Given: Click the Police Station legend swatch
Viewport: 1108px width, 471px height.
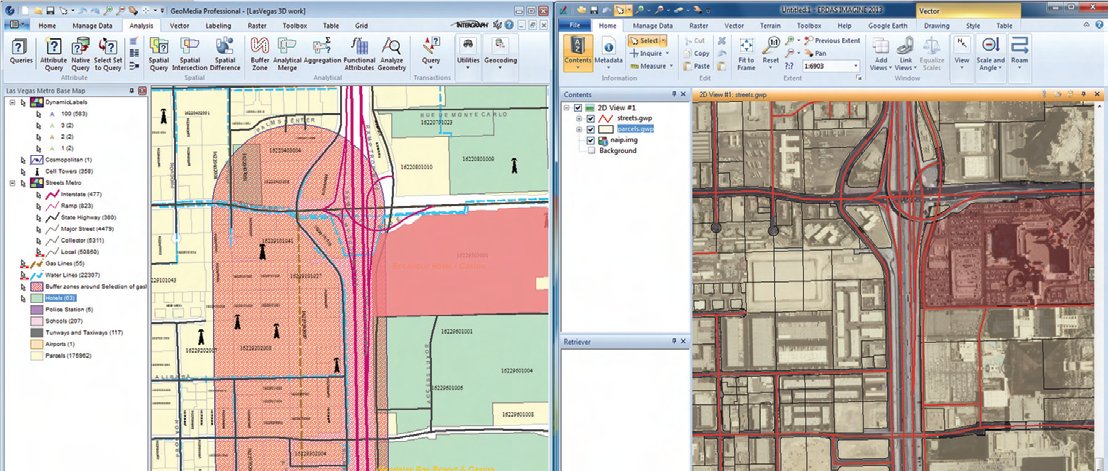Looking at the screenshot, I should [36, 310].
